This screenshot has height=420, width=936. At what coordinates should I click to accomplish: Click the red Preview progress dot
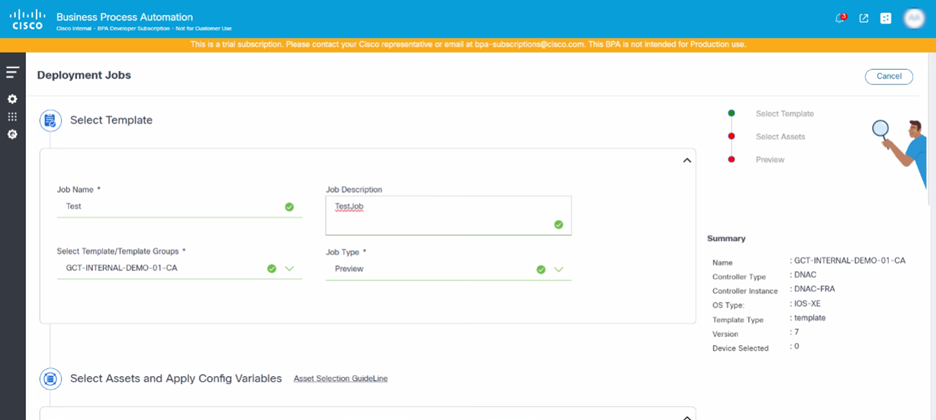point(731,159)
